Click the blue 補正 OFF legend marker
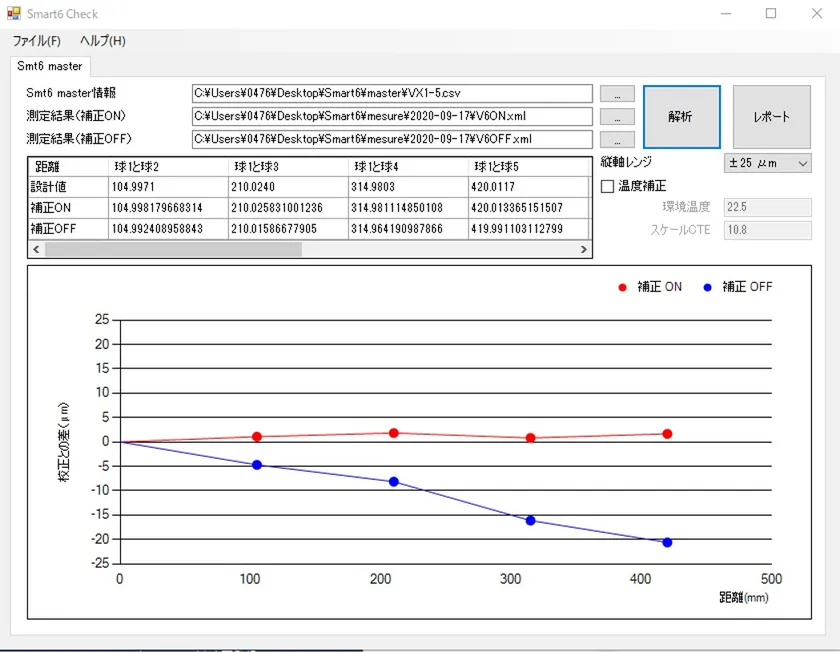Screen dimensions: 840x652 707,287
